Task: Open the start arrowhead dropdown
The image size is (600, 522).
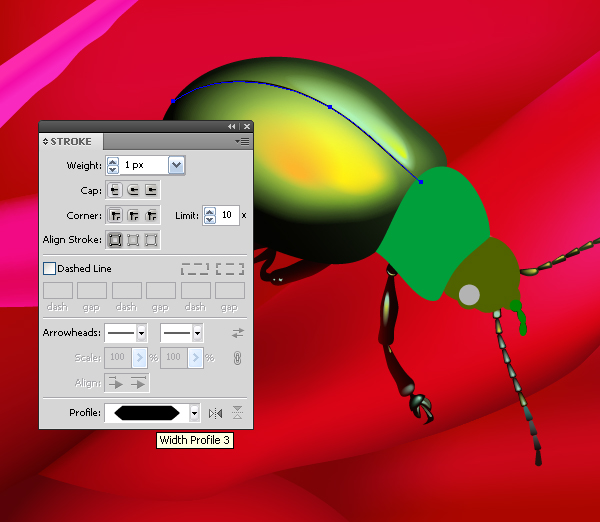Action: pyautogui.click(x=141, y=333)
